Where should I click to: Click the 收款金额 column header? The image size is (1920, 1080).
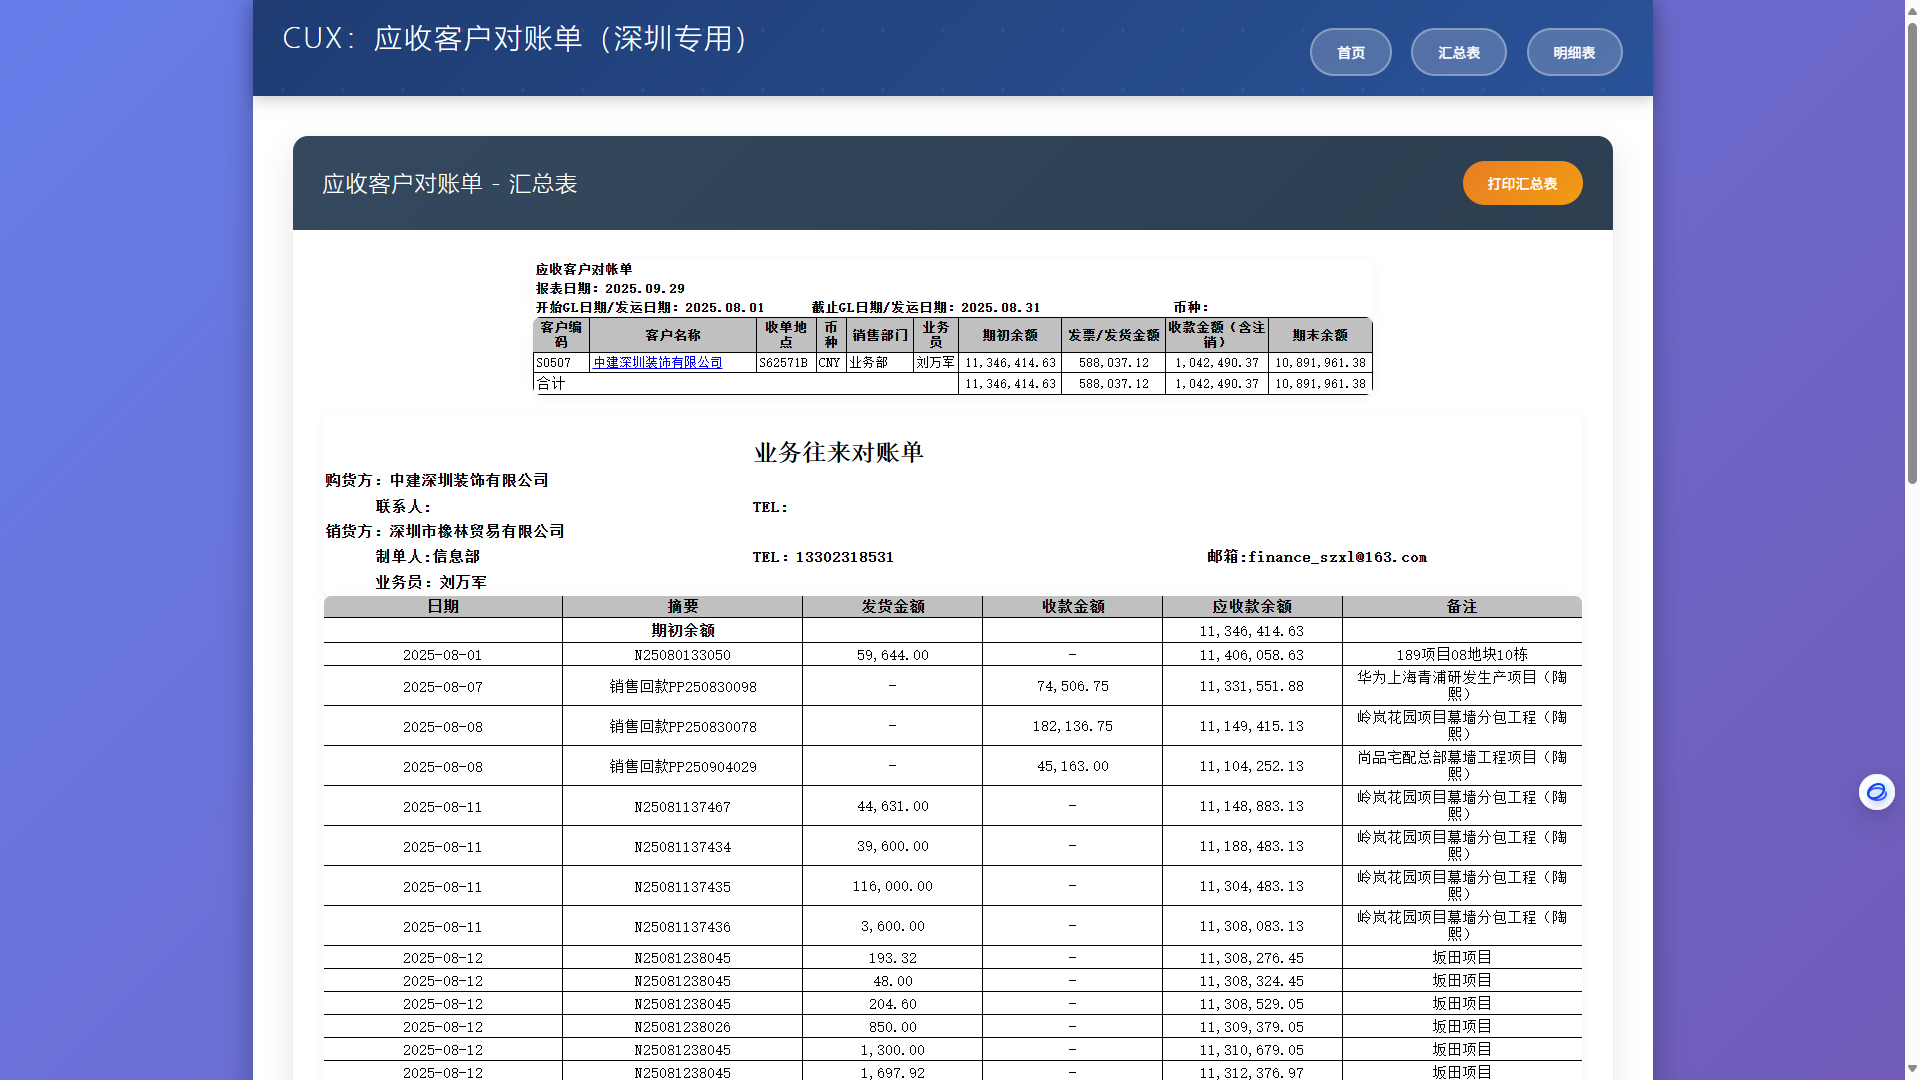click(x=1072, y=607)
